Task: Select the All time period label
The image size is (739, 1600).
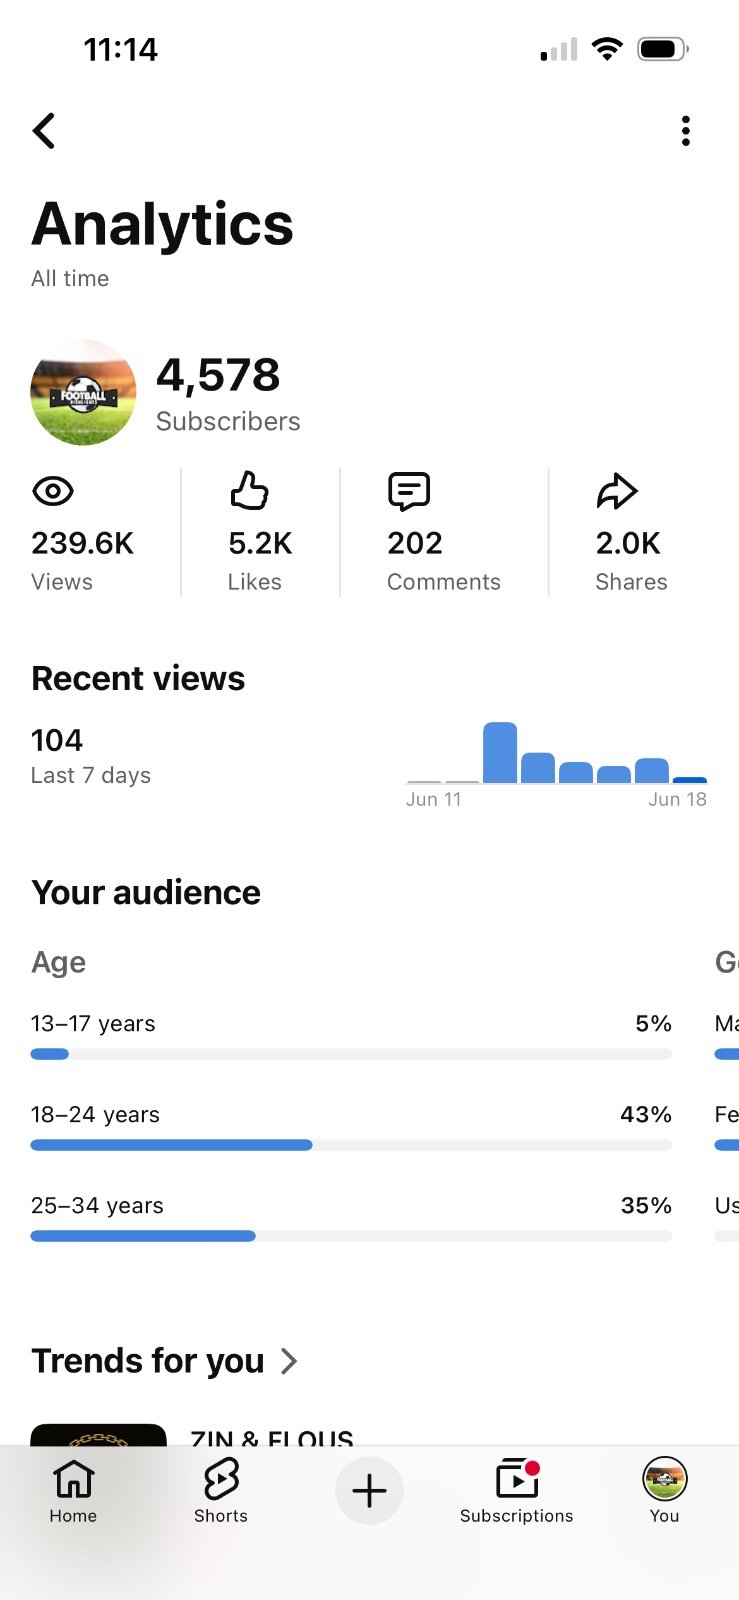Action: point(70,279)
